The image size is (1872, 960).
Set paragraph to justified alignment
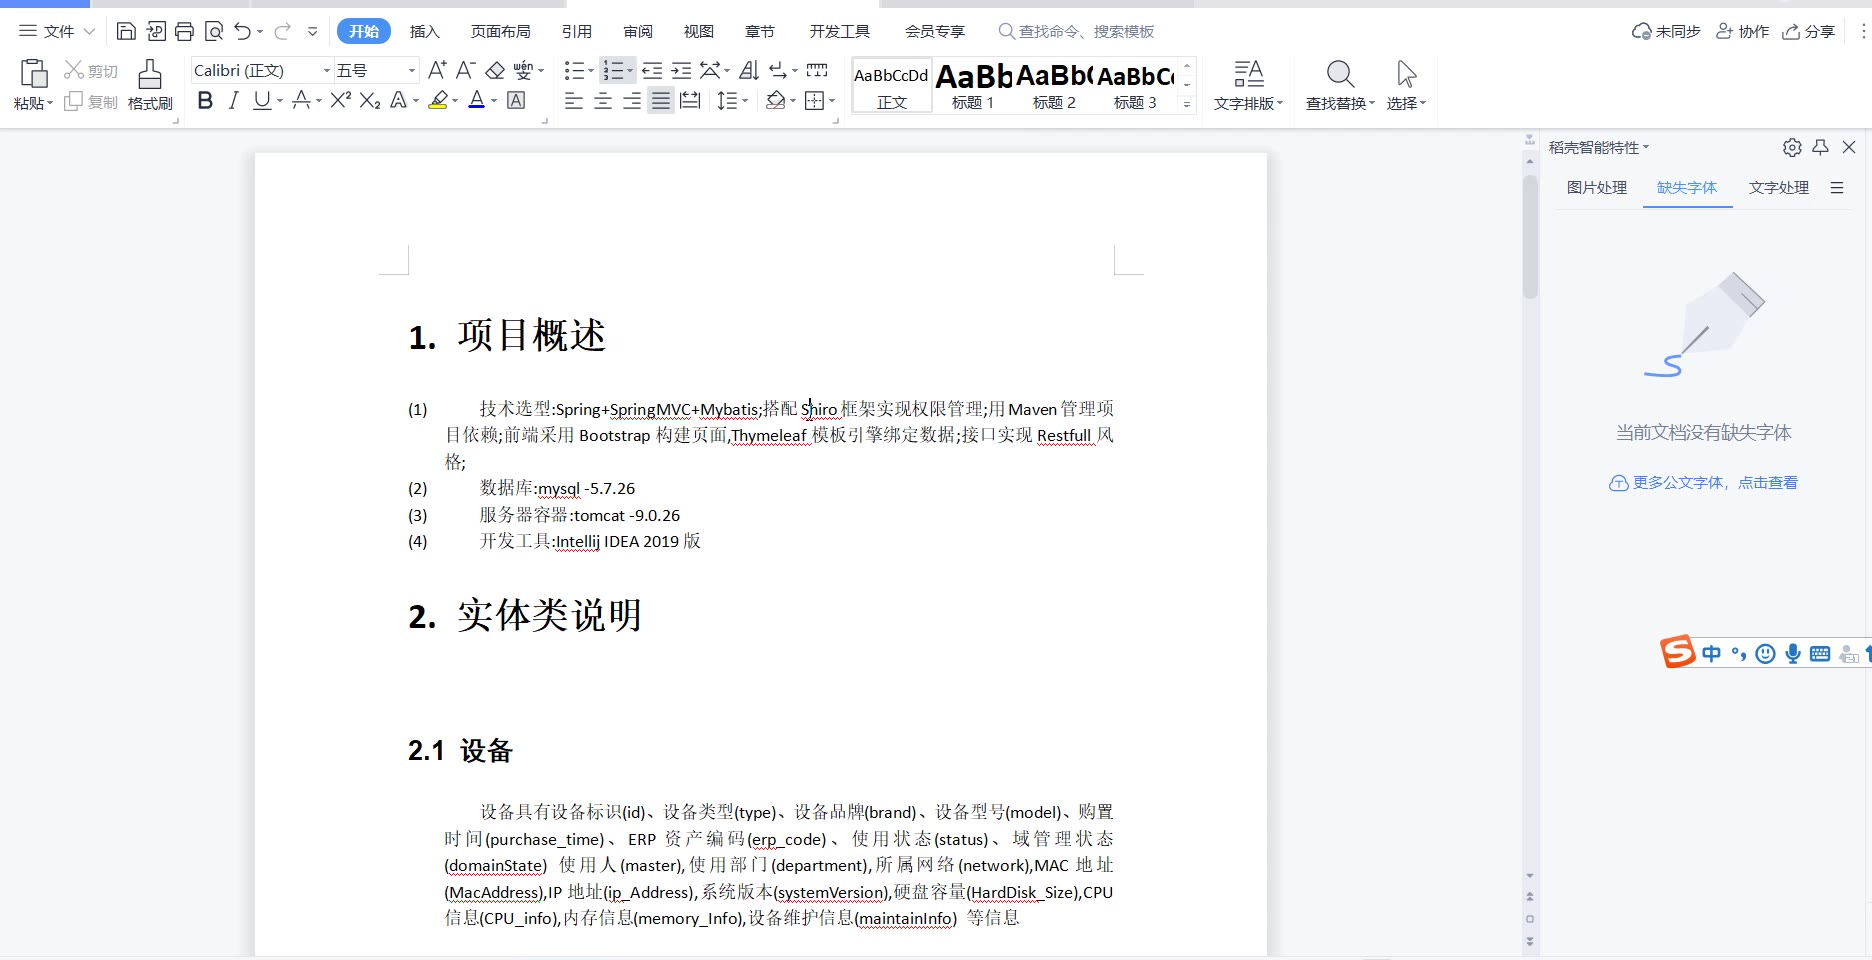point(661,100)
